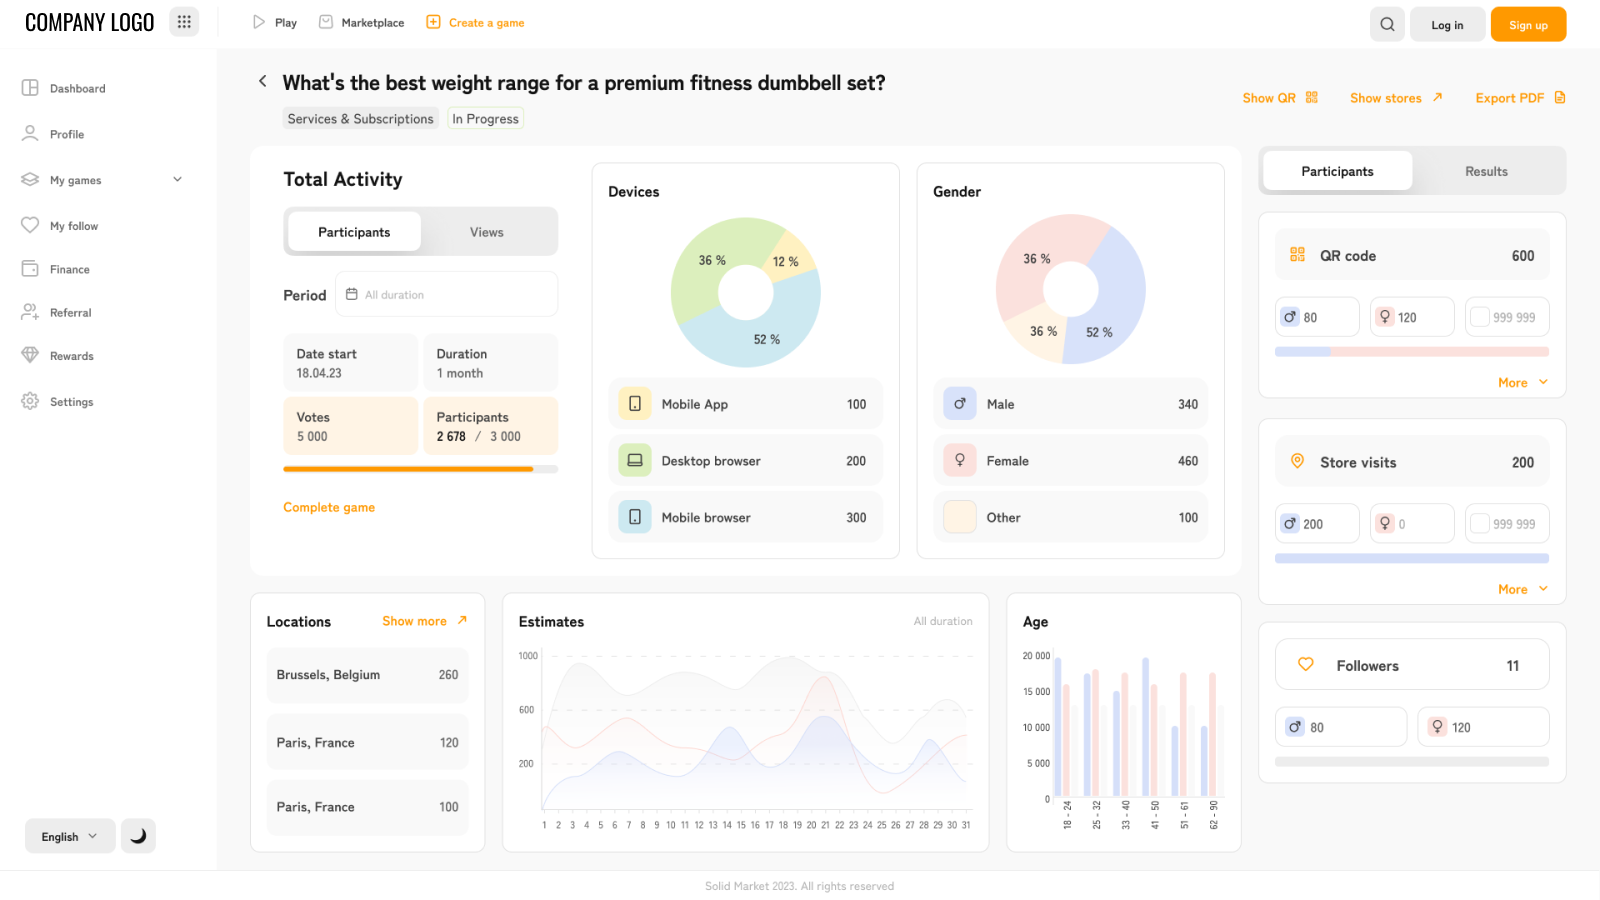Click the search magnifier icon

(x=1387, y=25)
